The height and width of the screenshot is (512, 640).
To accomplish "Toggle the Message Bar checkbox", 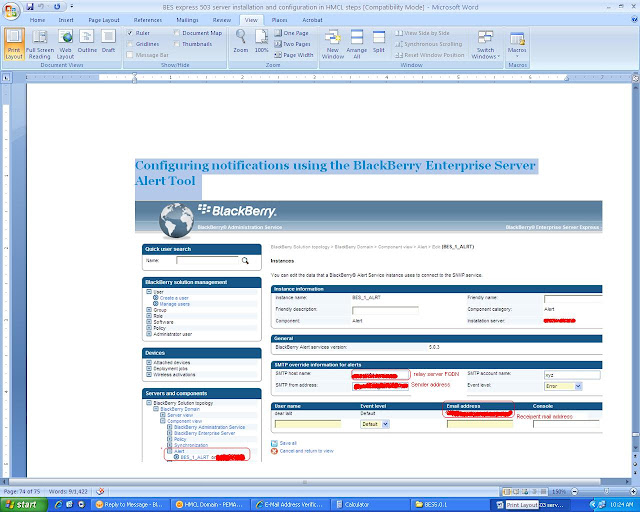I will click(130, 55).
